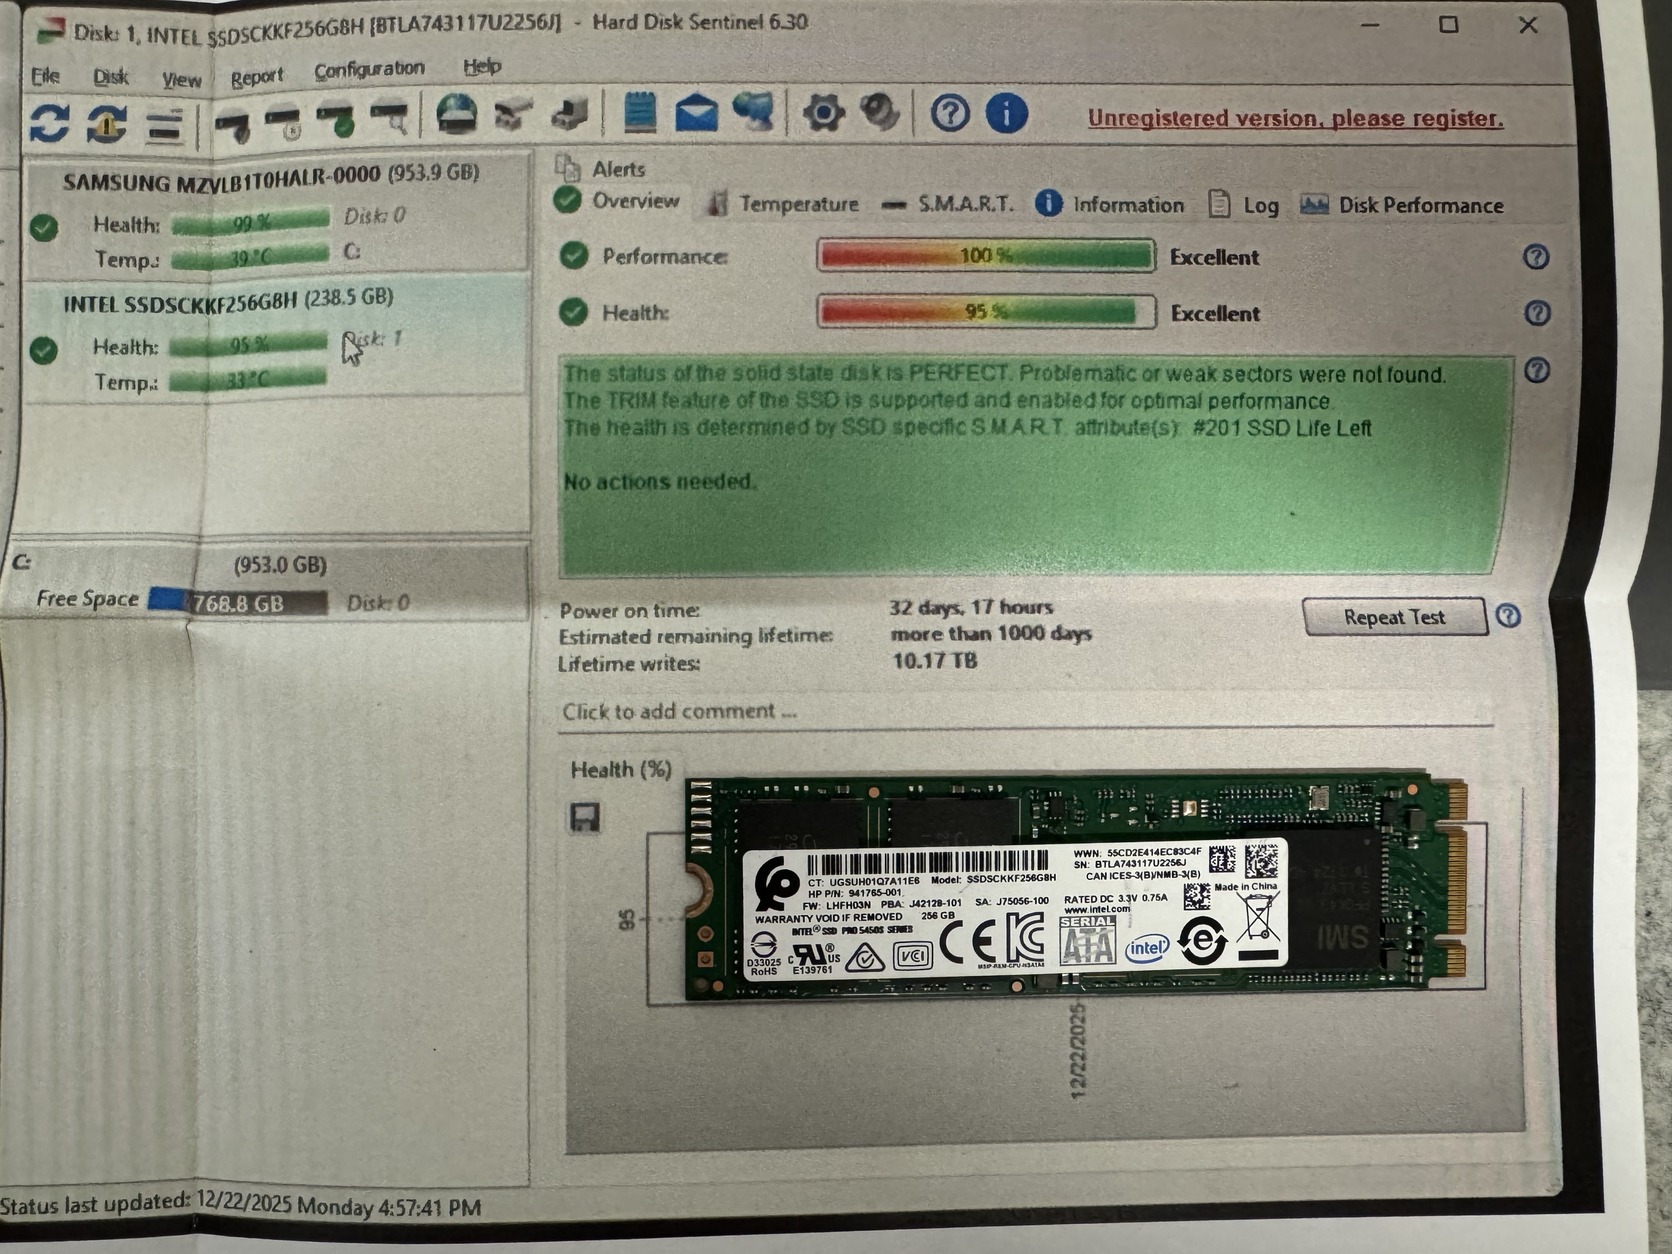The width and height of the screenshot is (1672, 1254).
Task: Click the Samsung disk Temp 39 °C bar
Action: (250, 257)
